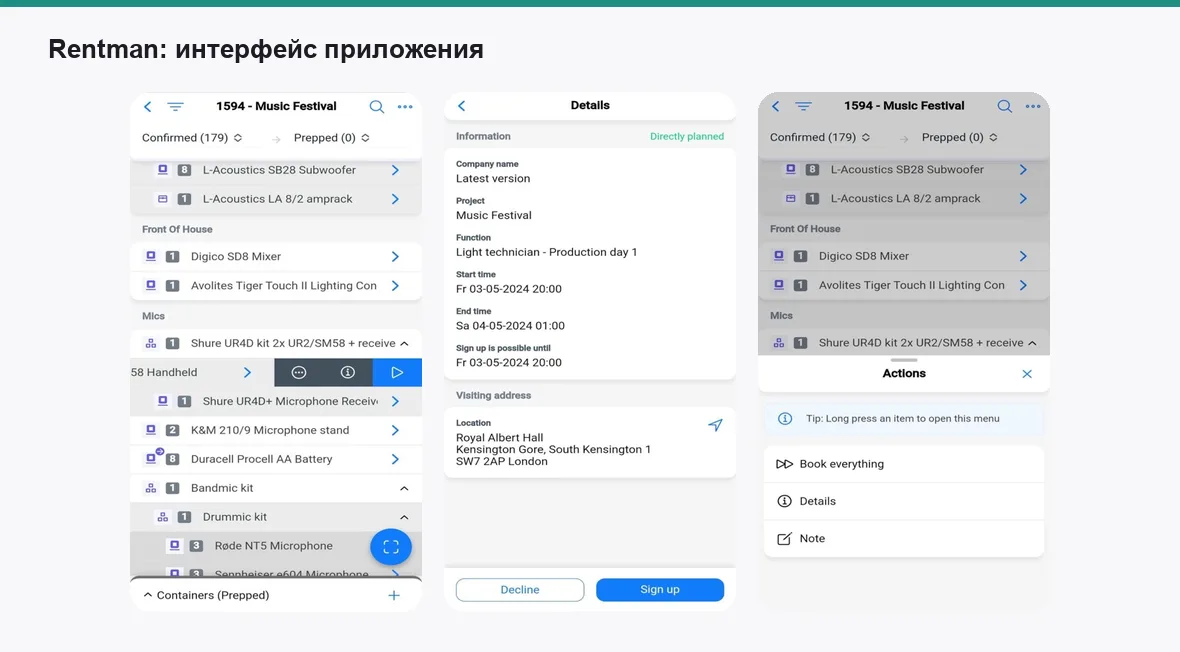Open Prepped (0) dropdown in left screen

tap(331, 138)
